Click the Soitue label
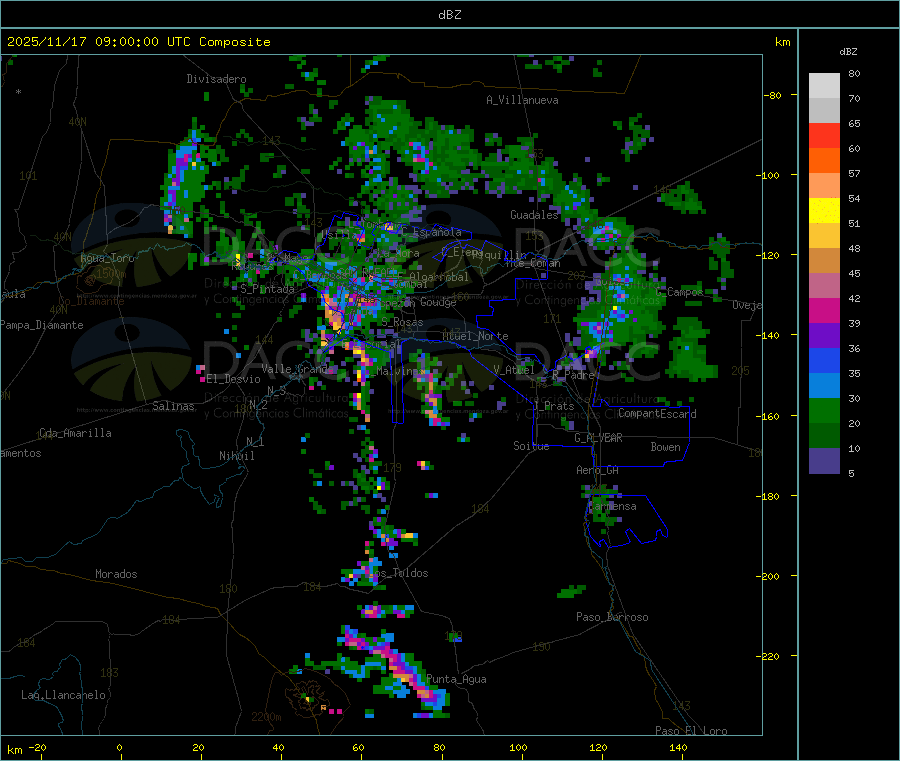Image resolution: width=900 pixels, height=761 pixels. (x=531, y=446)
